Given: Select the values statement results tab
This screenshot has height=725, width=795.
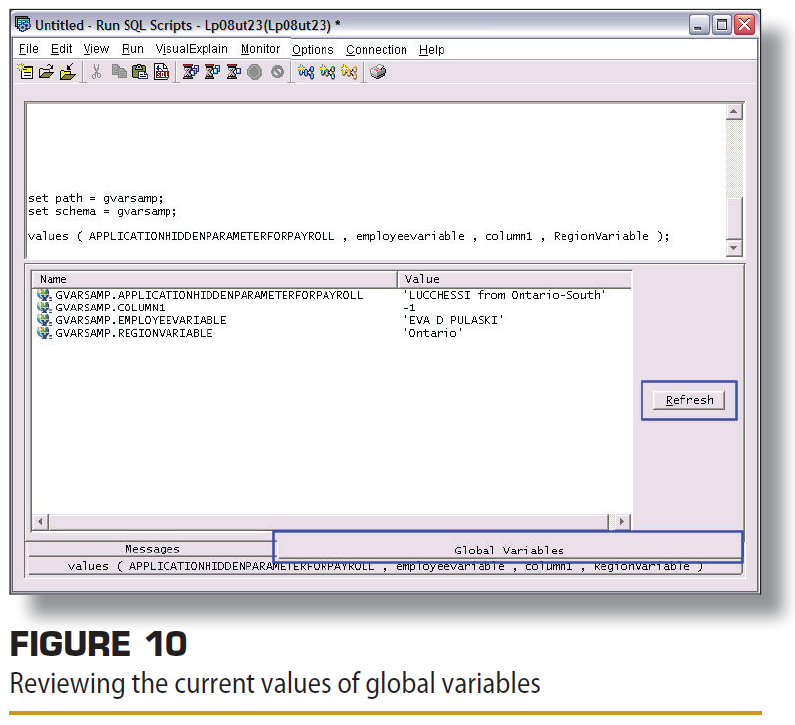Looking at the screenshot, I should [x=385, y=566].
